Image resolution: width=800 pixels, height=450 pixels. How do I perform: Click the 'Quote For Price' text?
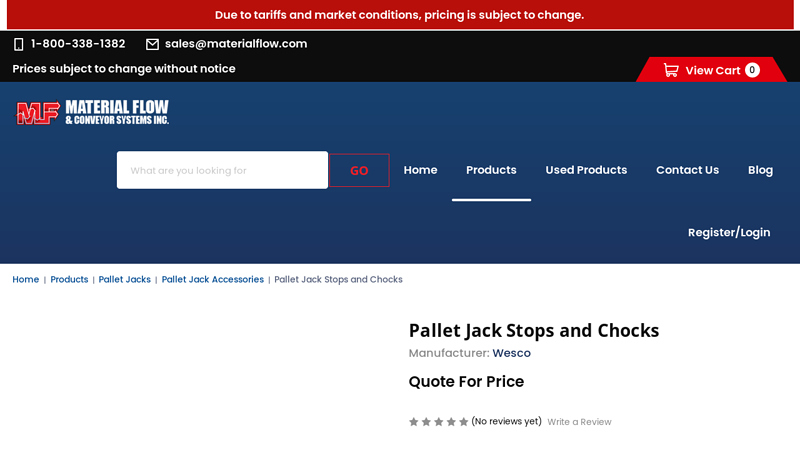[466, 382]
